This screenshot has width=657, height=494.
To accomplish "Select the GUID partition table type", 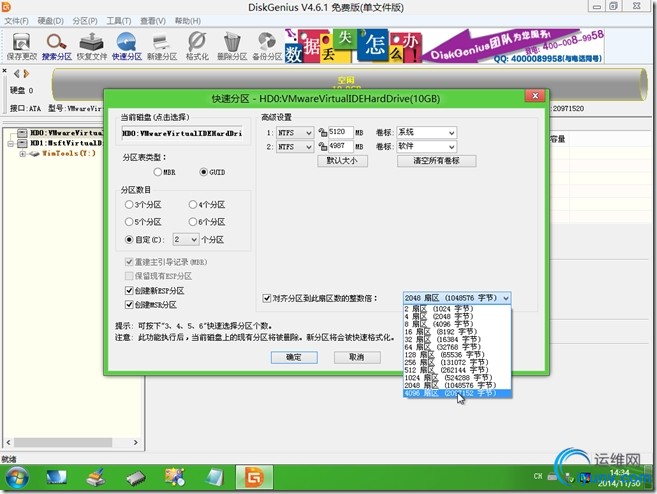I will pos(212,172).
